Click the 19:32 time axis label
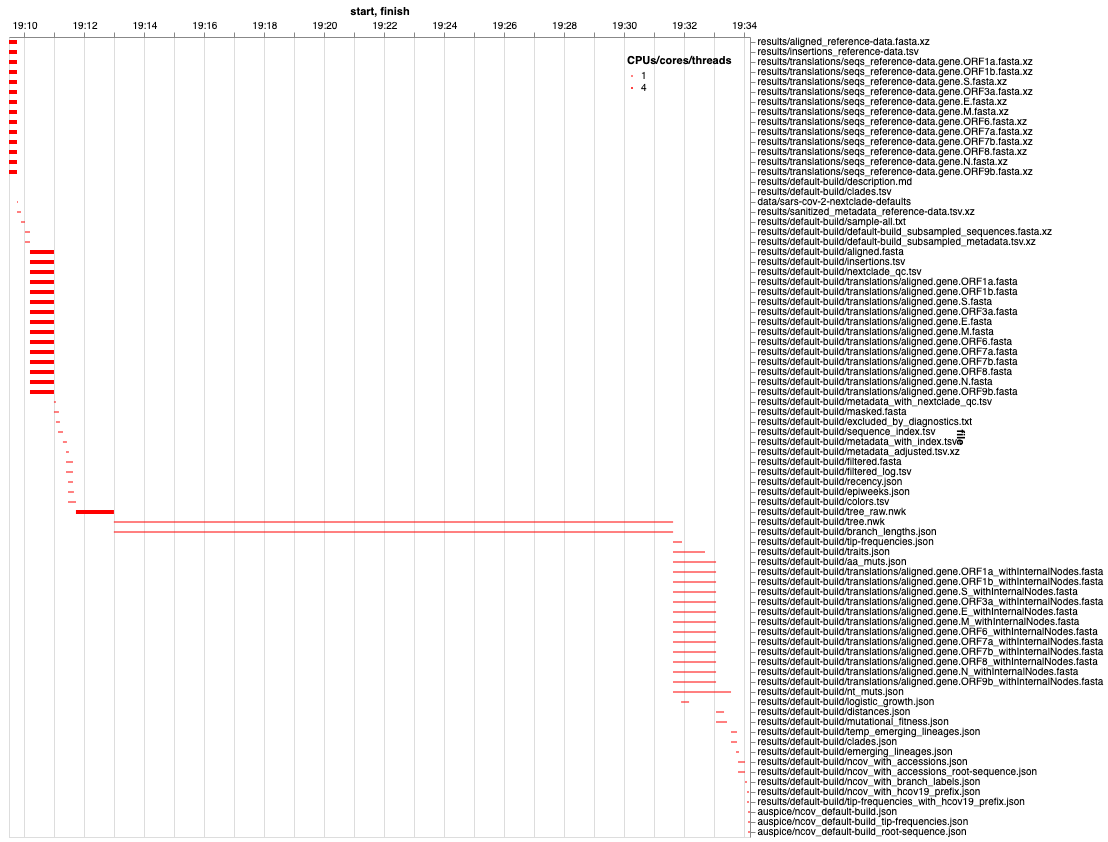1108x842 pixels. pos(685,25)
